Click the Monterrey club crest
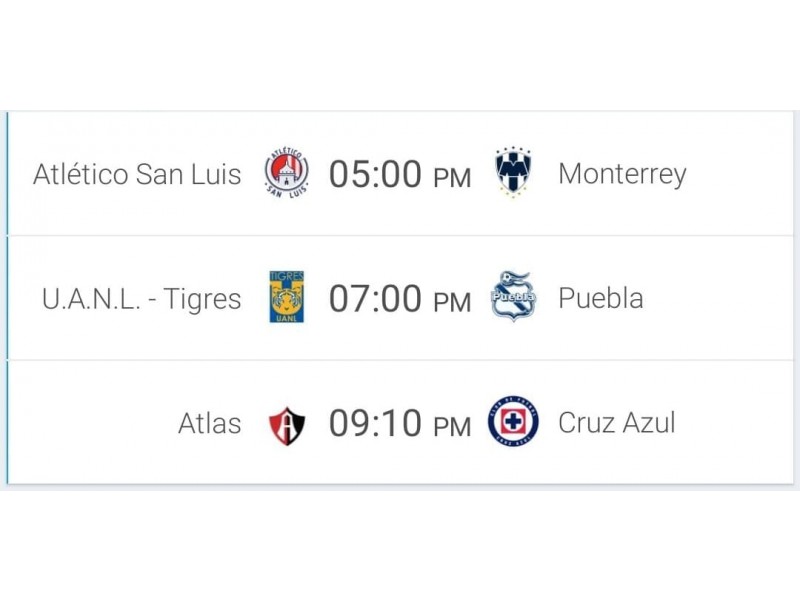 [513, 173]
